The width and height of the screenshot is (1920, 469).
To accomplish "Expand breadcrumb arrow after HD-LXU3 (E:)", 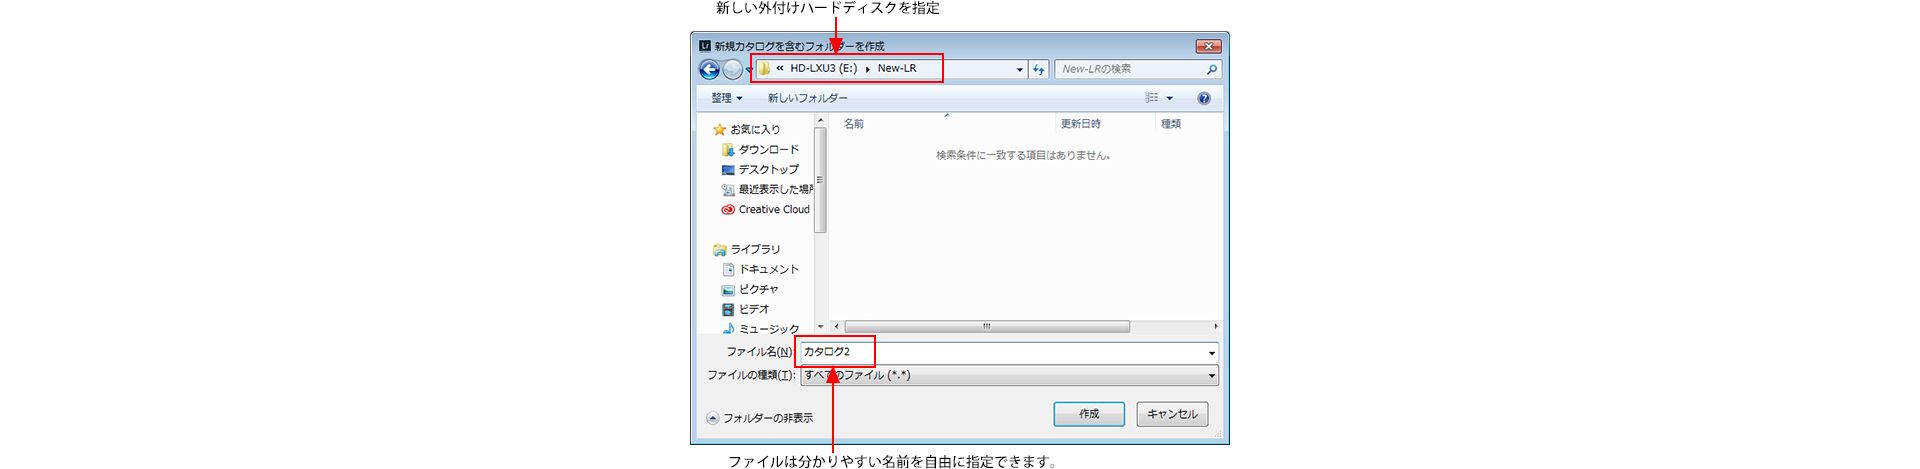I will [867, 69].
